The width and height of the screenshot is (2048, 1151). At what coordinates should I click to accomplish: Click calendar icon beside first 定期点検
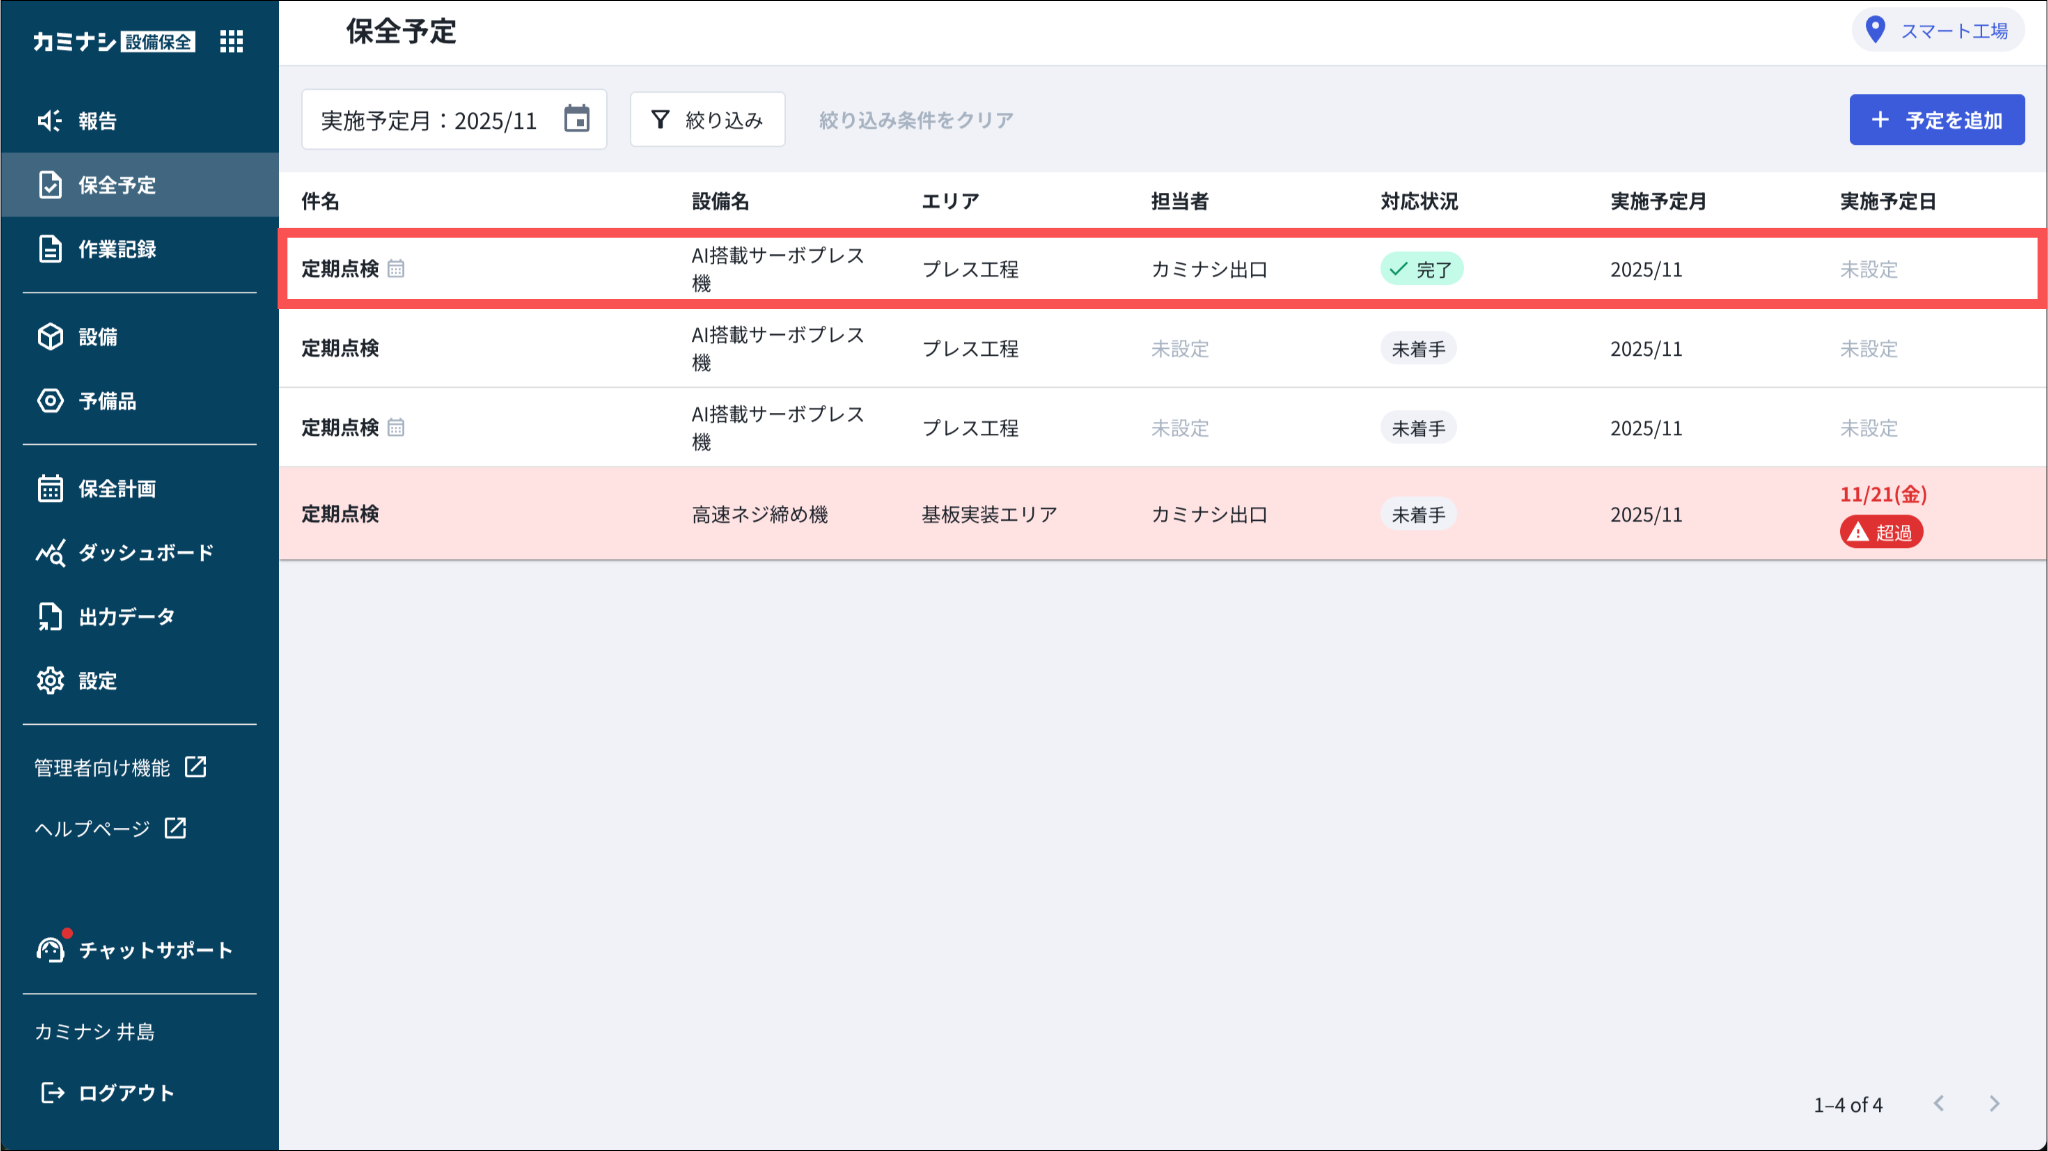396,268
